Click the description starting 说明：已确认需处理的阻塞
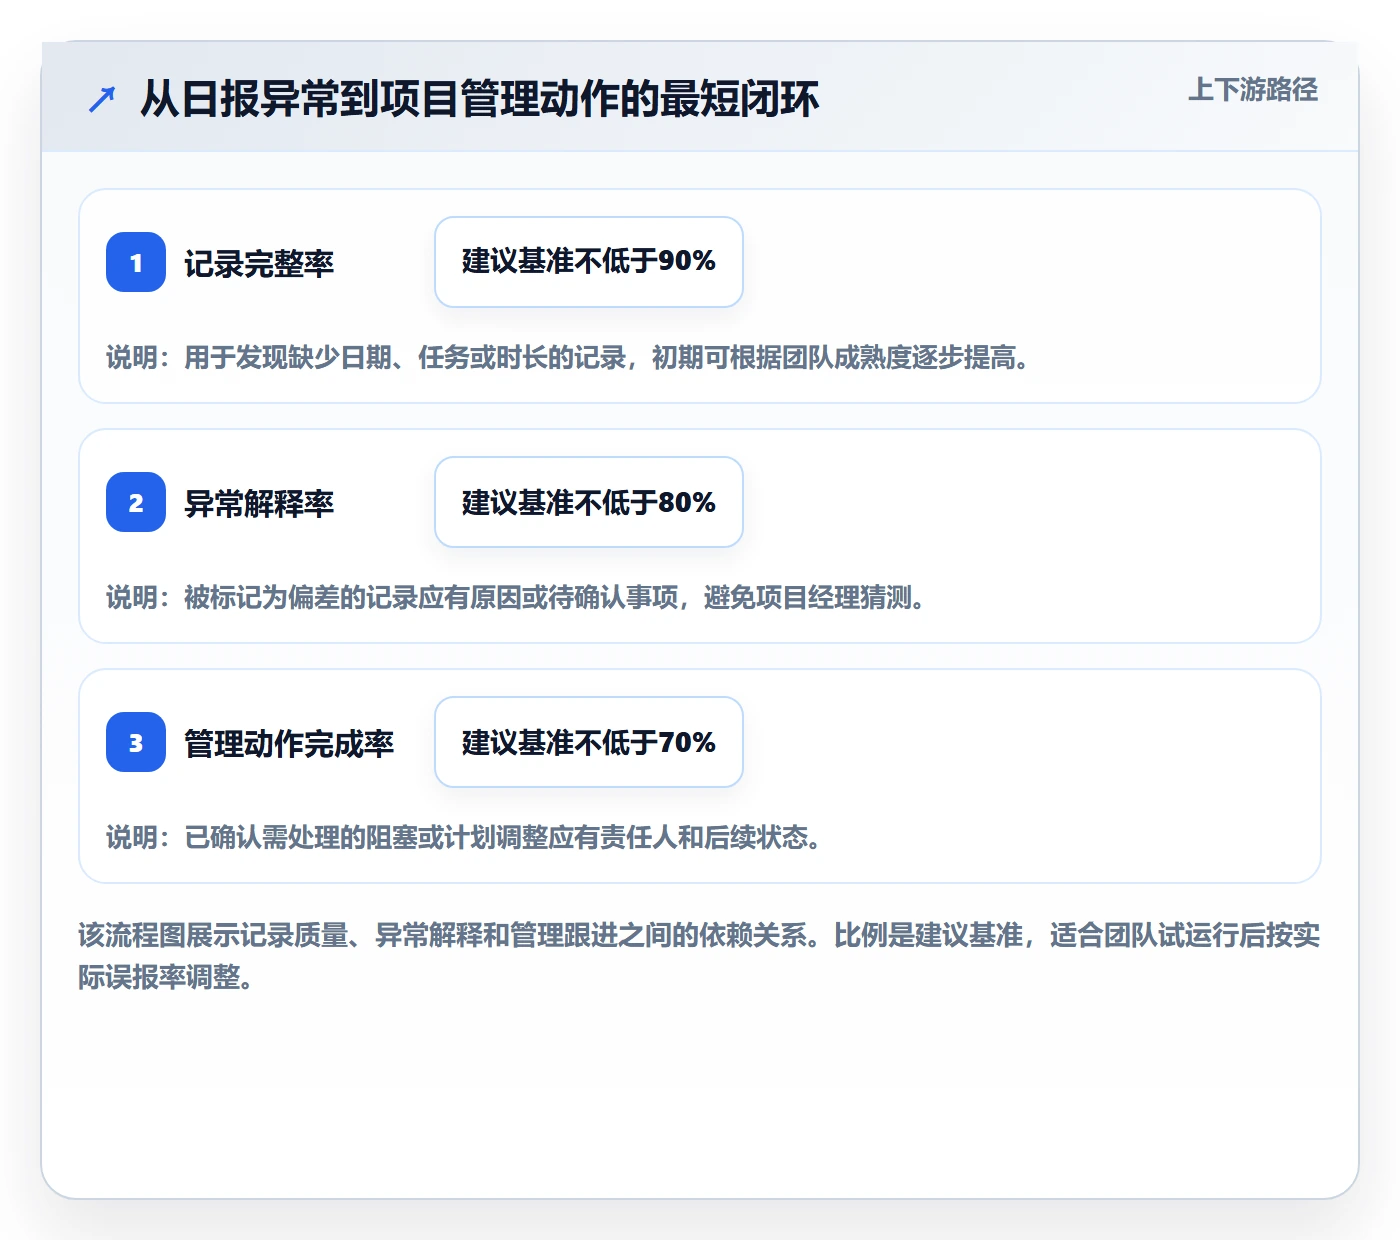The height and width of the screenshot is (1240, 1400). click(x=464, y=838)
